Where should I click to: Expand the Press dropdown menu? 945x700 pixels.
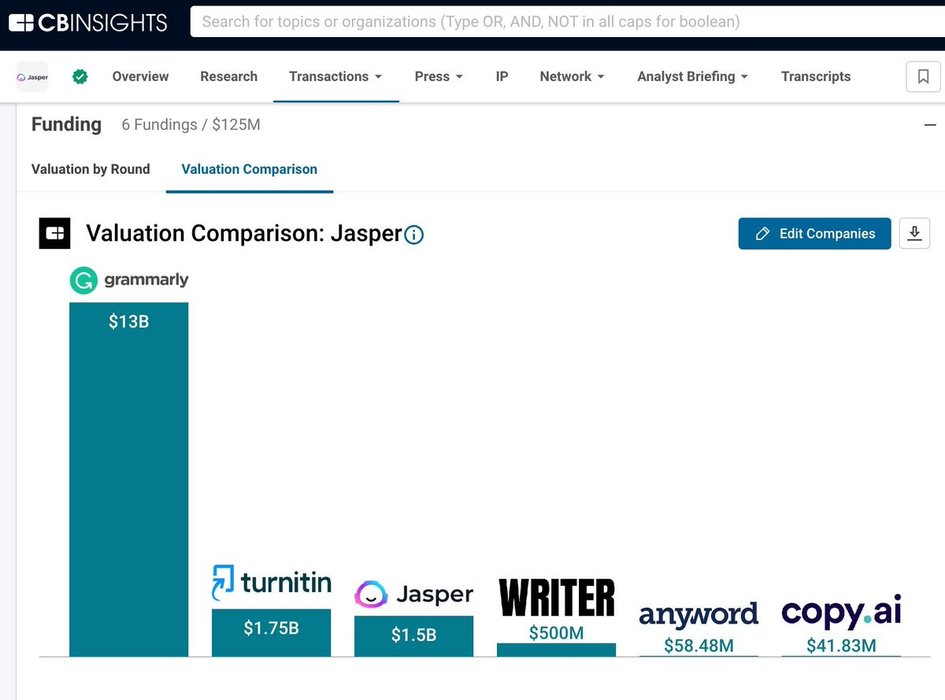(x=439, y=77)
